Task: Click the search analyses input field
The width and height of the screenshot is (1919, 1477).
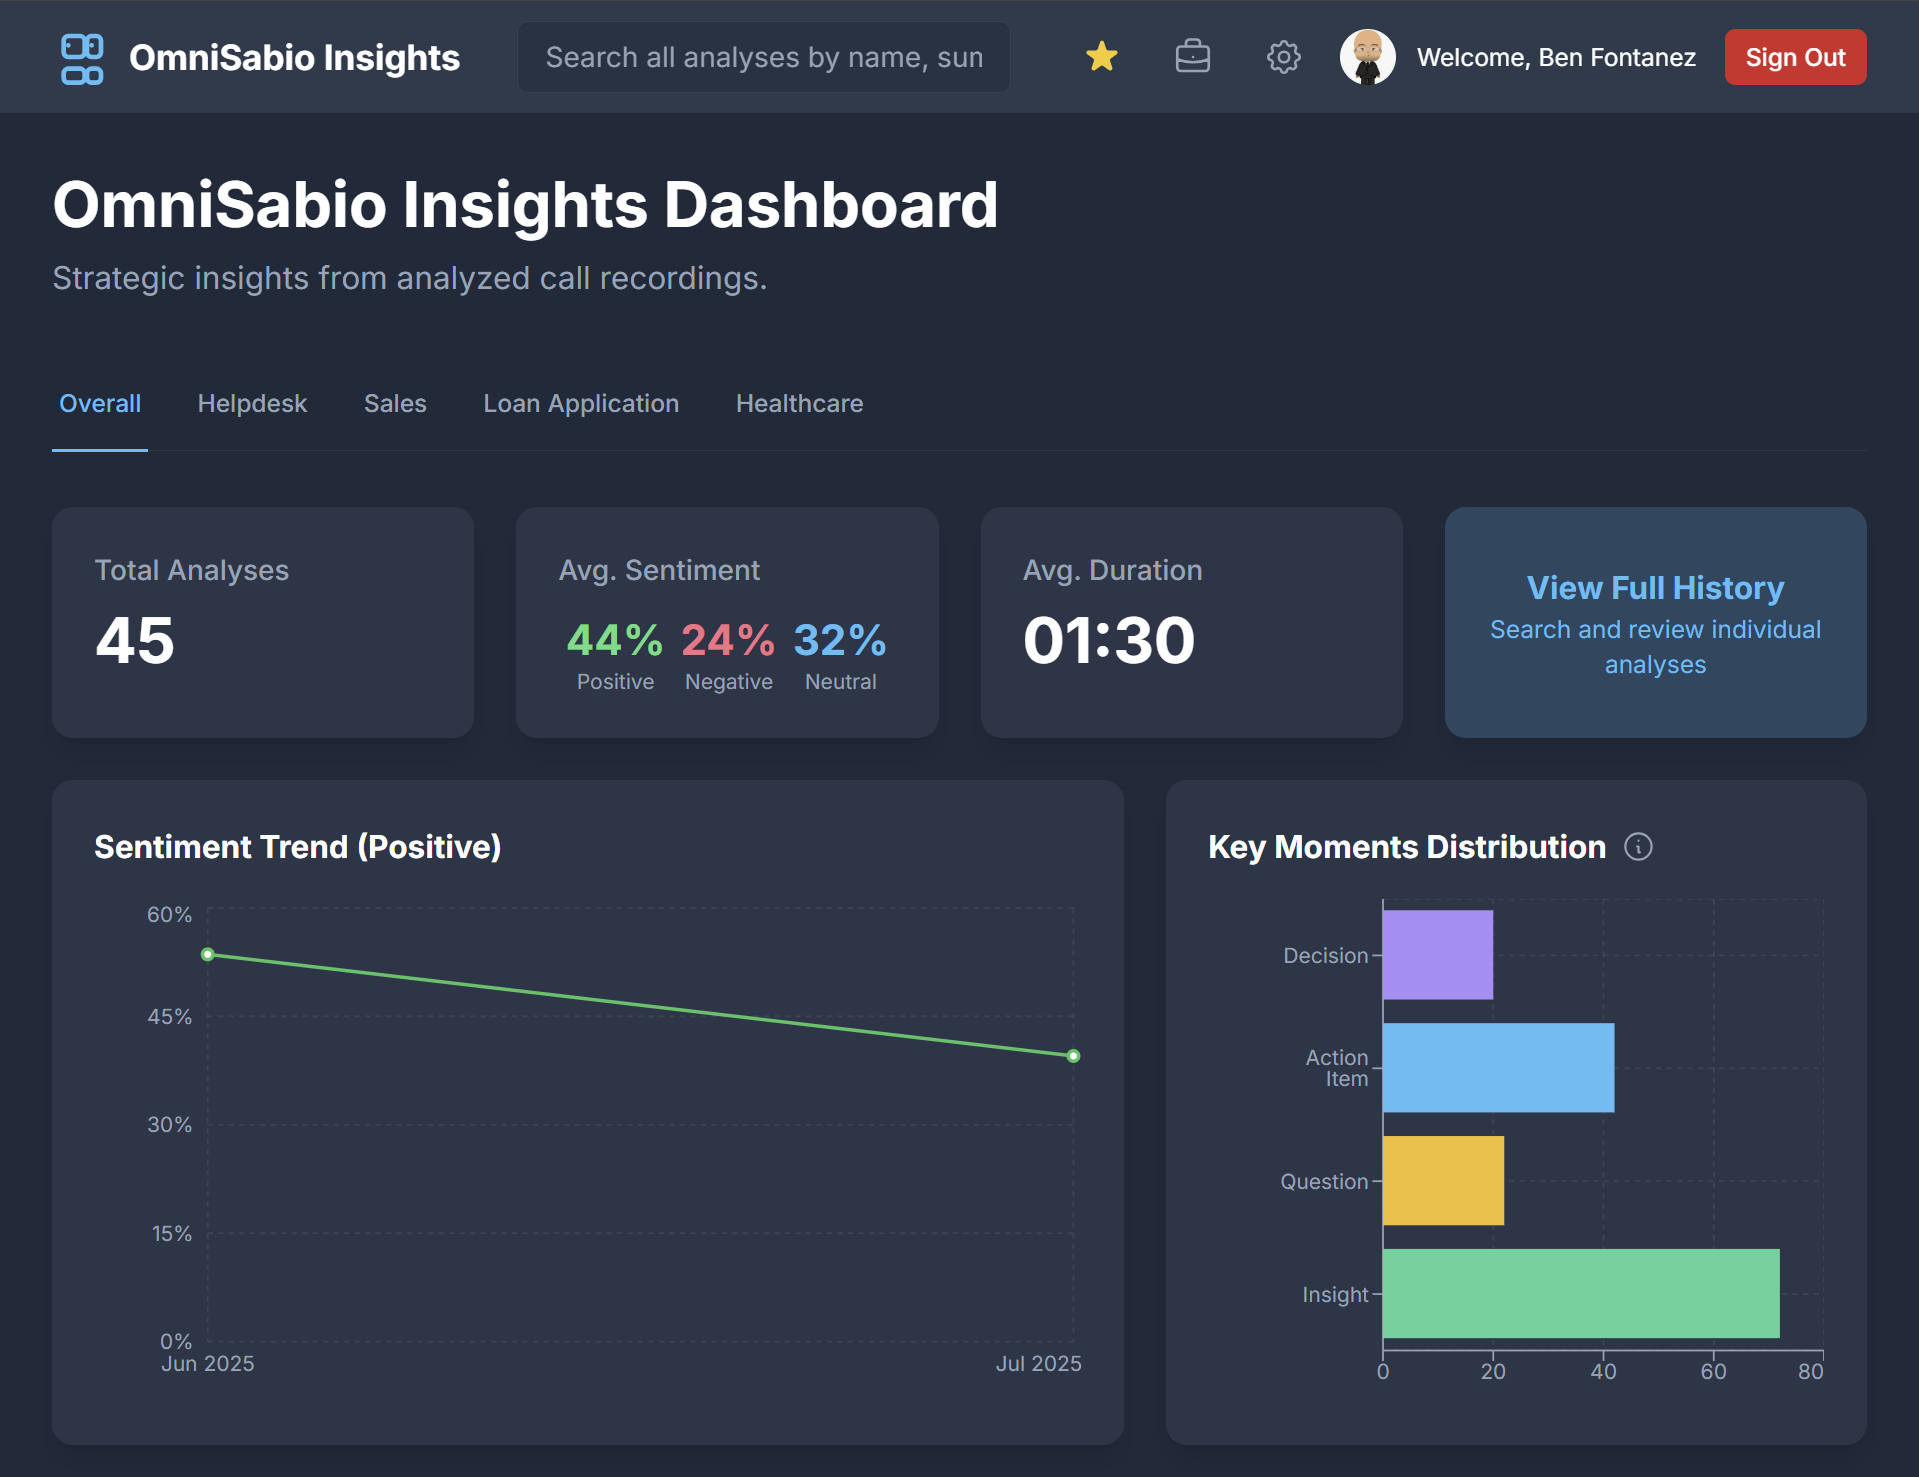Action: (763, 57)
